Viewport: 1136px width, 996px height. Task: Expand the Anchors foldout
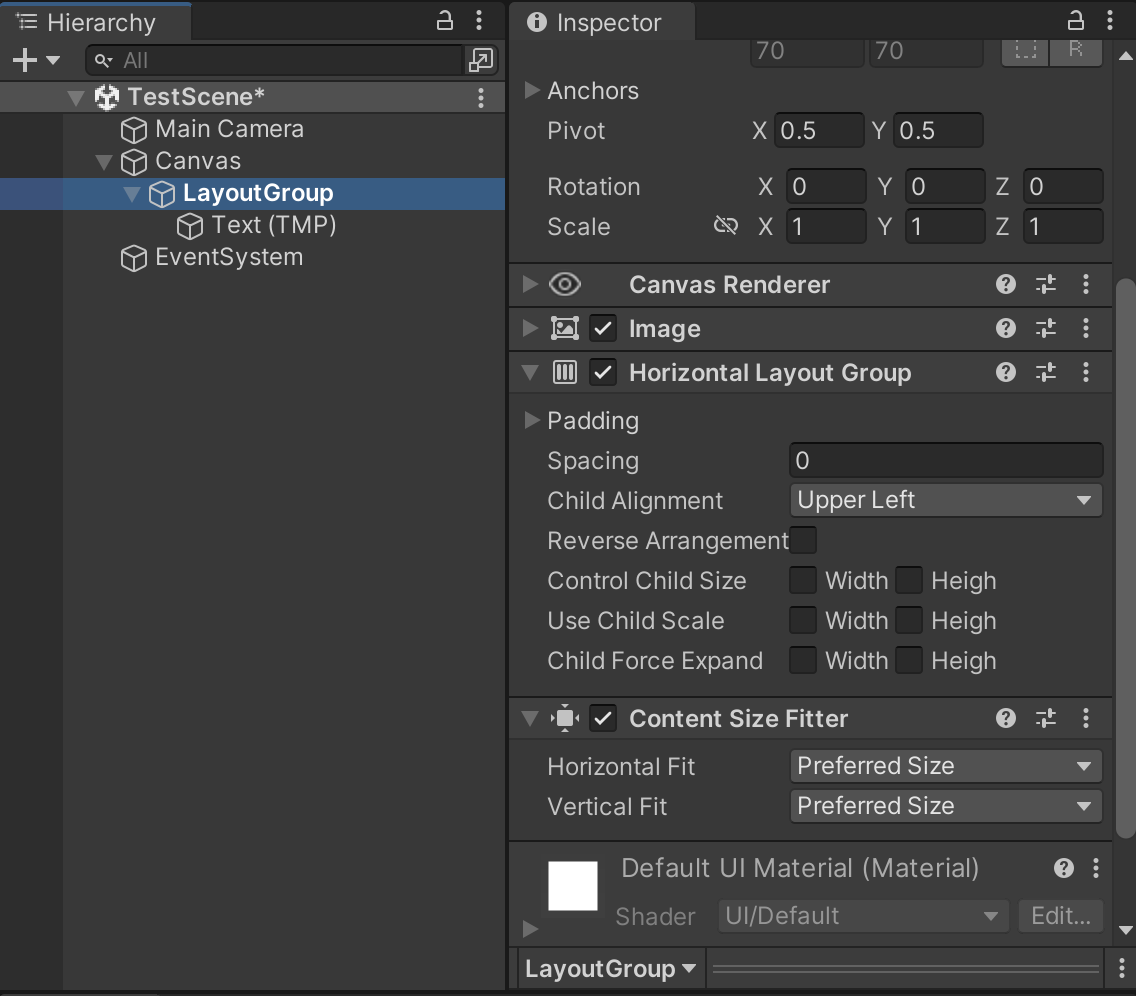click(532, 90)
